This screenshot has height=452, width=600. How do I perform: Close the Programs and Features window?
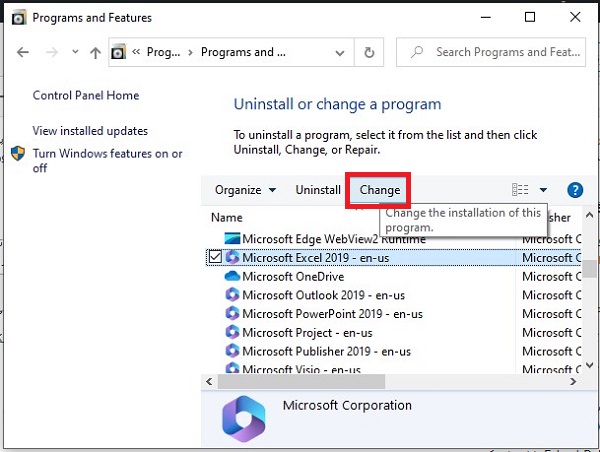coord(575,17)
